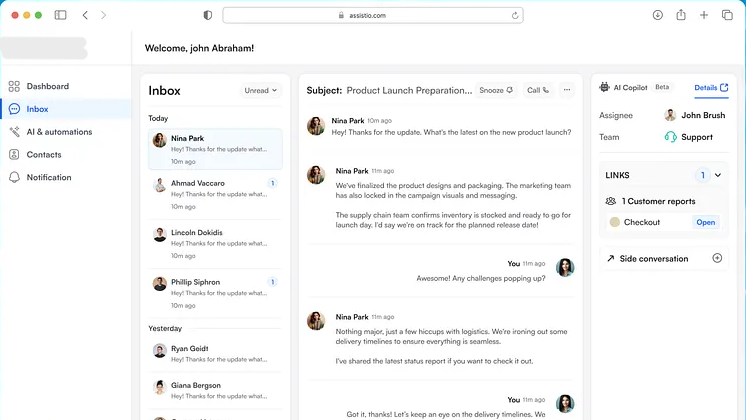Click the Support headset icon
Viewport: 746px width, 420px height.
[670, 137]
